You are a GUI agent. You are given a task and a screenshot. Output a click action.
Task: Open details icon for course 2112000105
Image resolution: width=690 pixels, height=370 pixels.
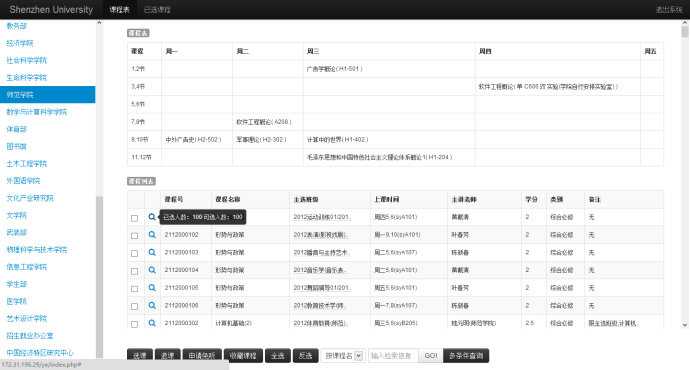[x=152, y=287]
